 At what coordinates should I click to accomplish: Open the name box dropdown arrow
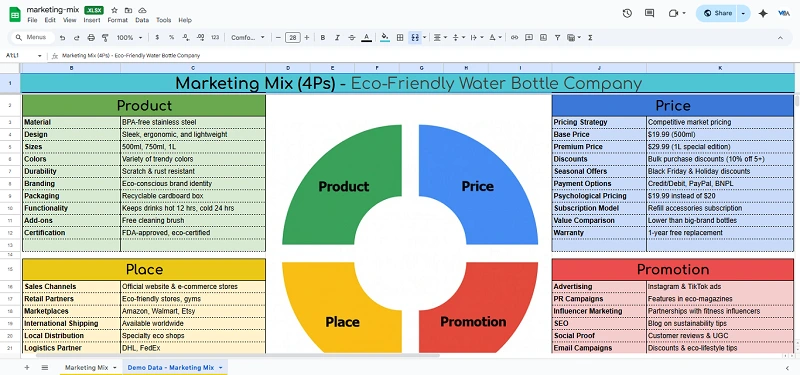point(40,56)
